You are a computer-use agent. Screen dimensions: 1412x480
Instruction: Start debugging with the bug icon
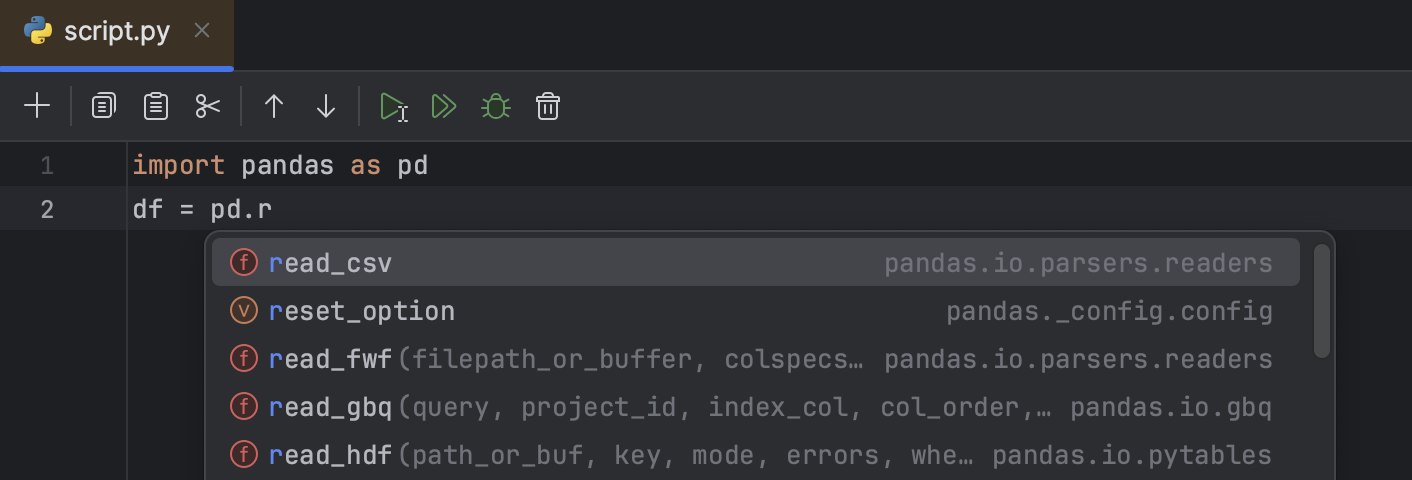coord(495,106)
